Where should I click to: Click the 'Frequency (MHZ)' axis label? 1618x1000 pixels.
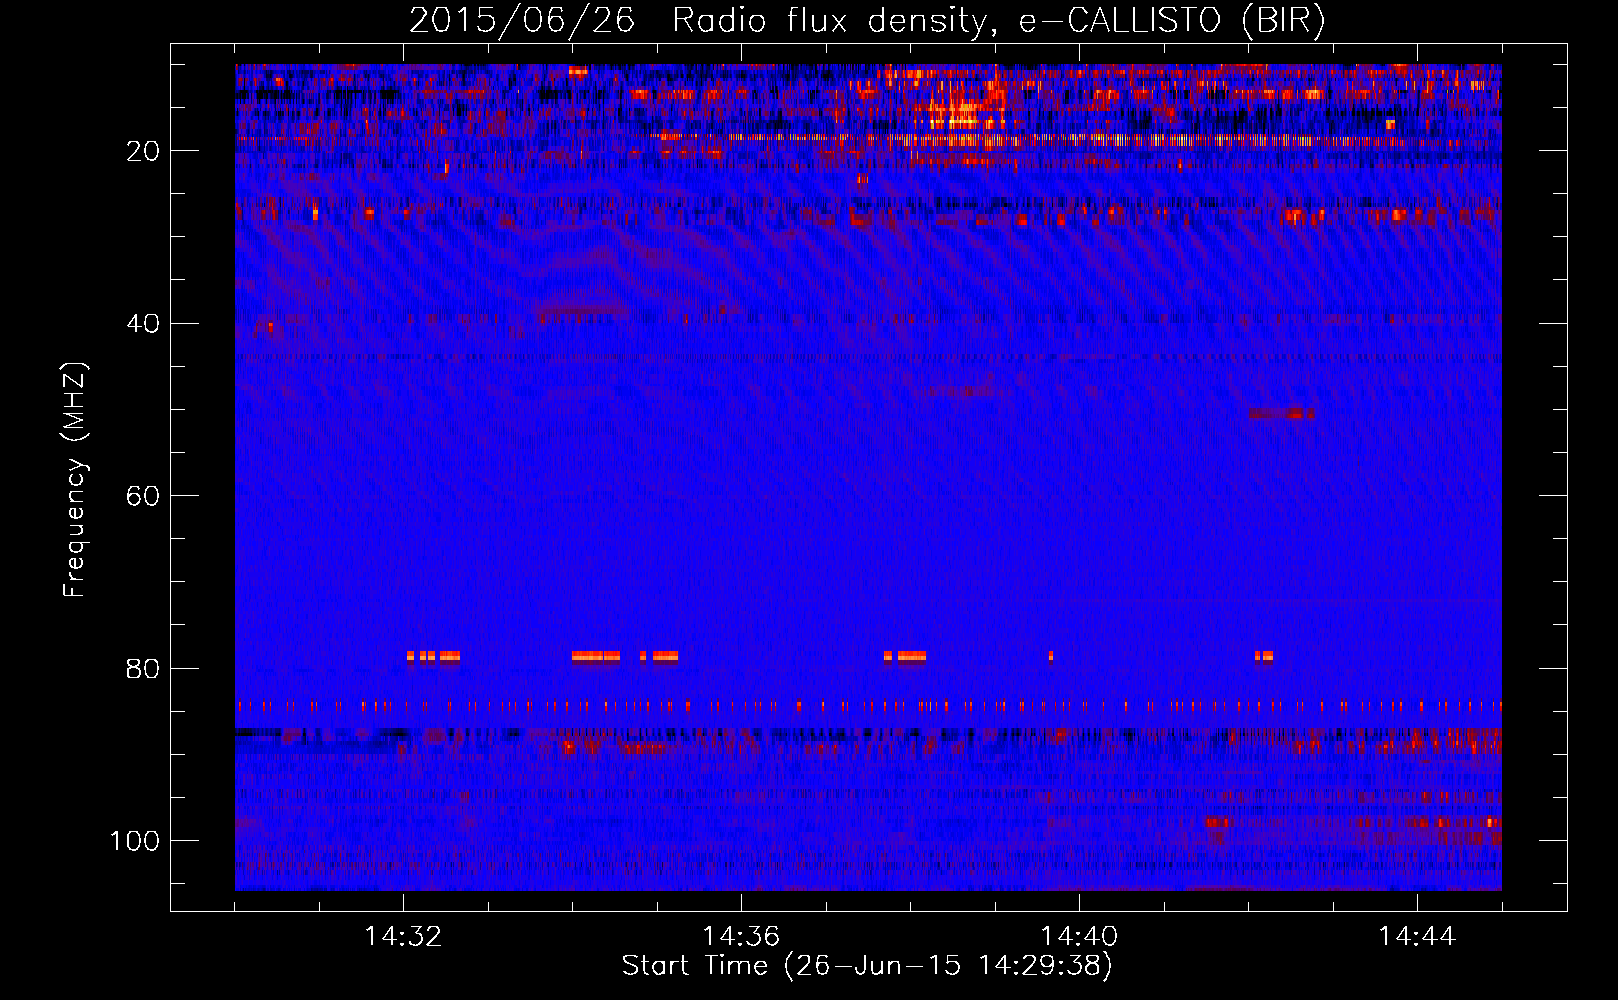pos(75,479)
